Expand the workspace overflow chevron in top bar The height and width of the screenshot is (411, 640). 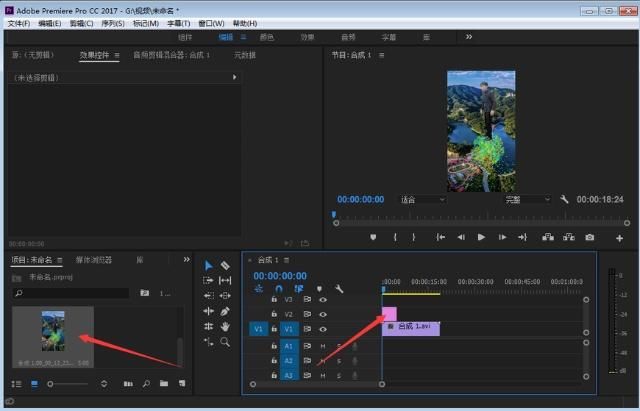click(x=469, y=37)
